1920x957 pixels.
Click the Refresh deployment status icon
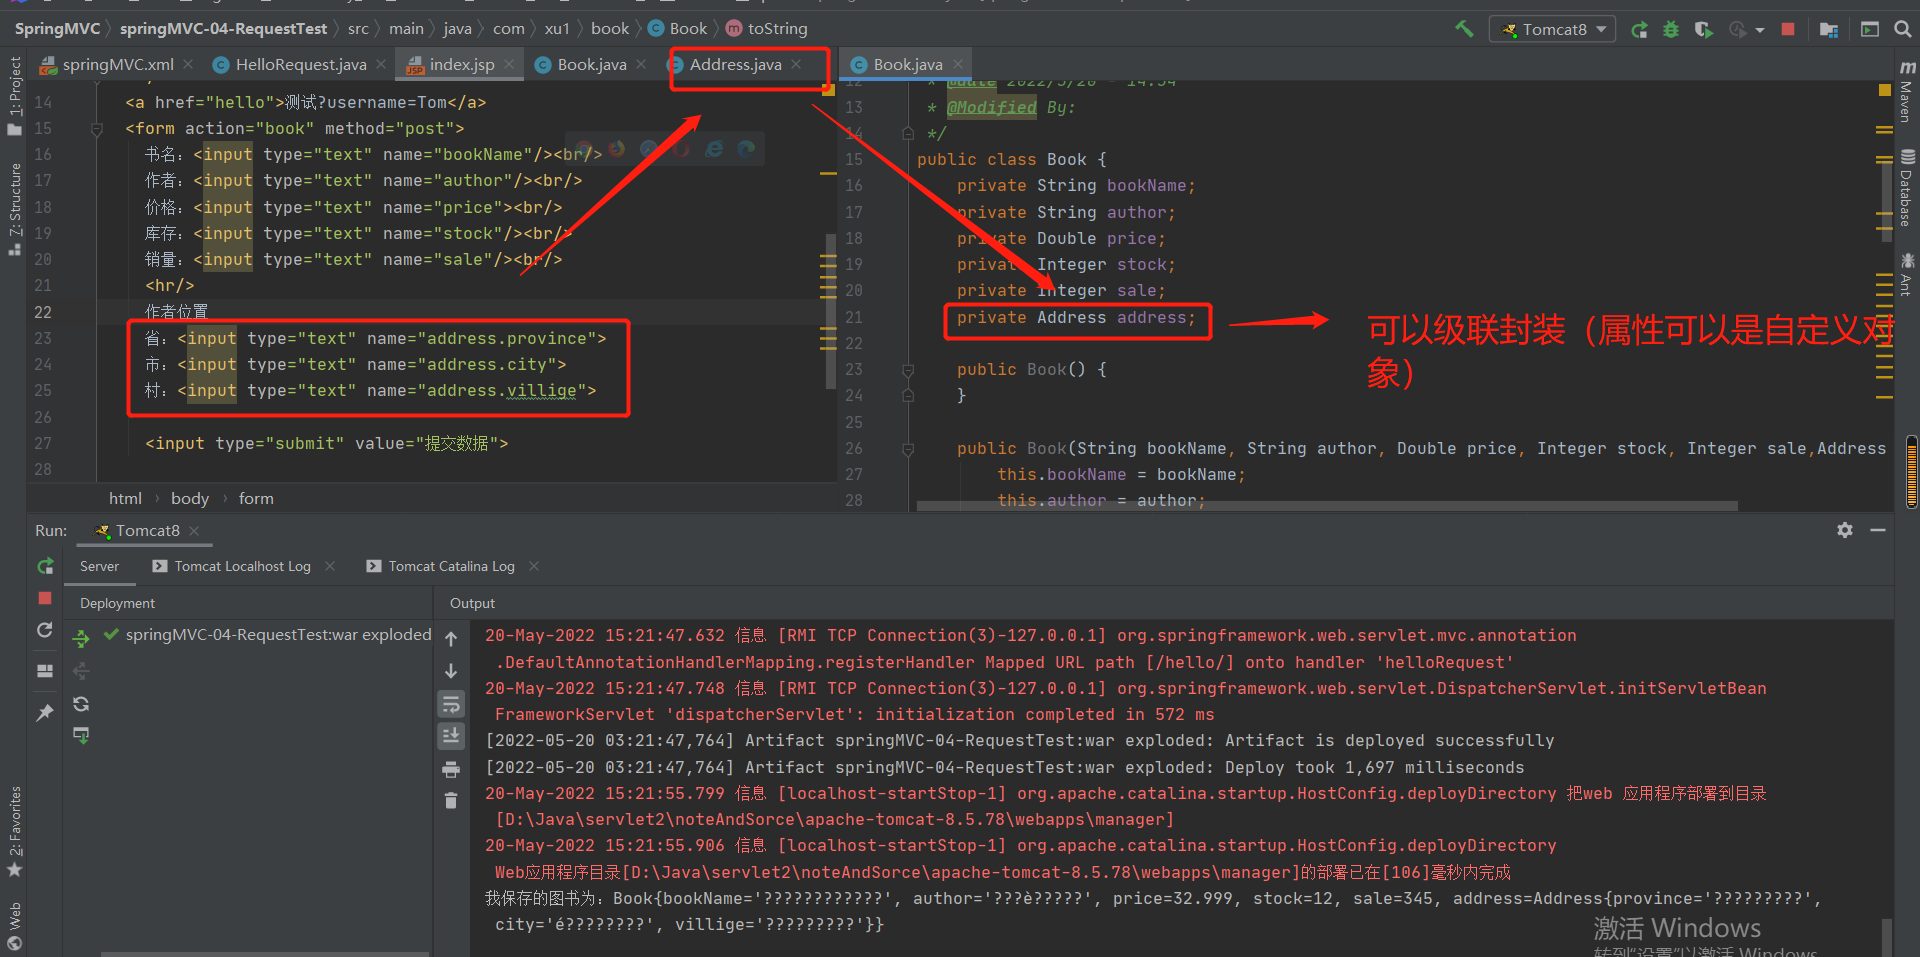pyautogui.click(x=81, y=704)
